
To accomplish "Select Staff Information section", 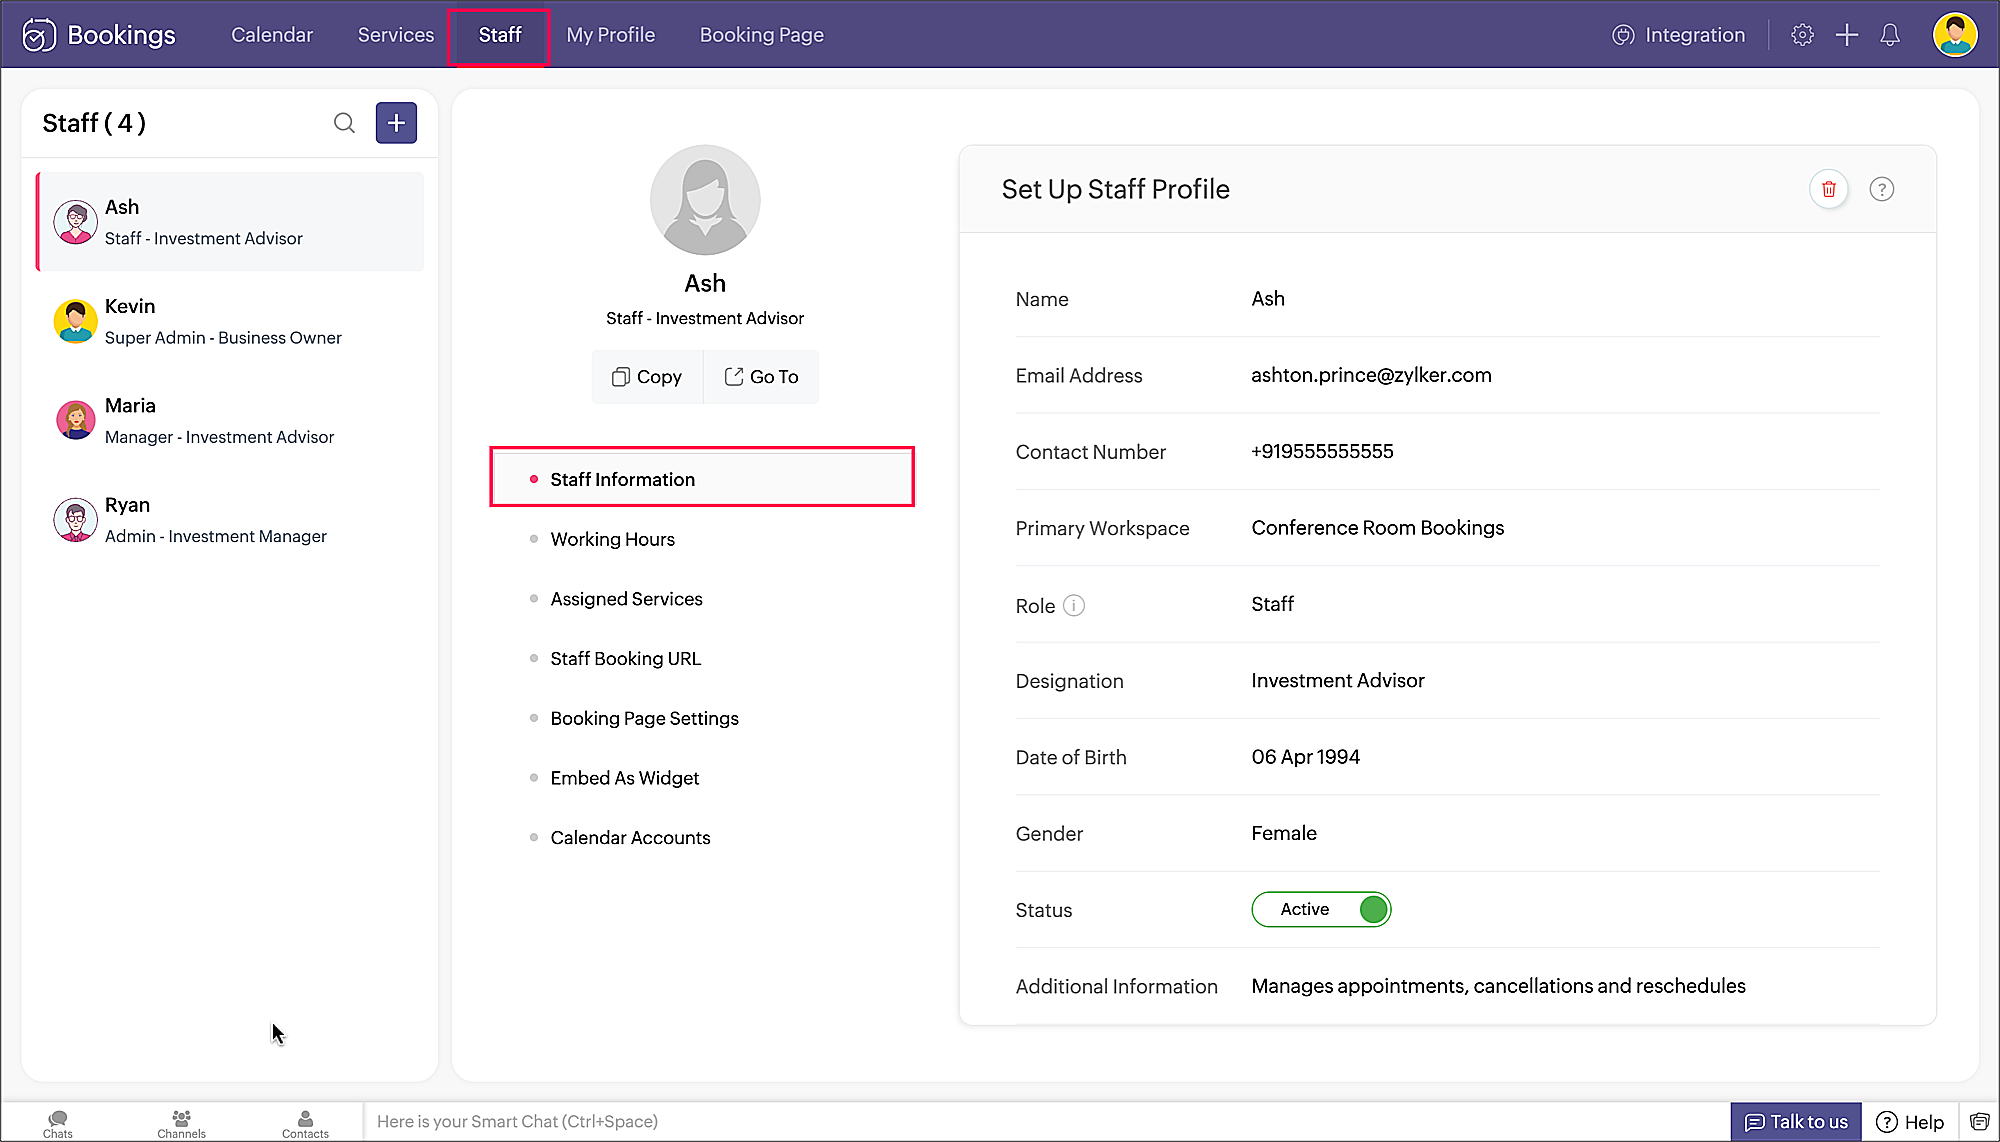I will 702,479.
